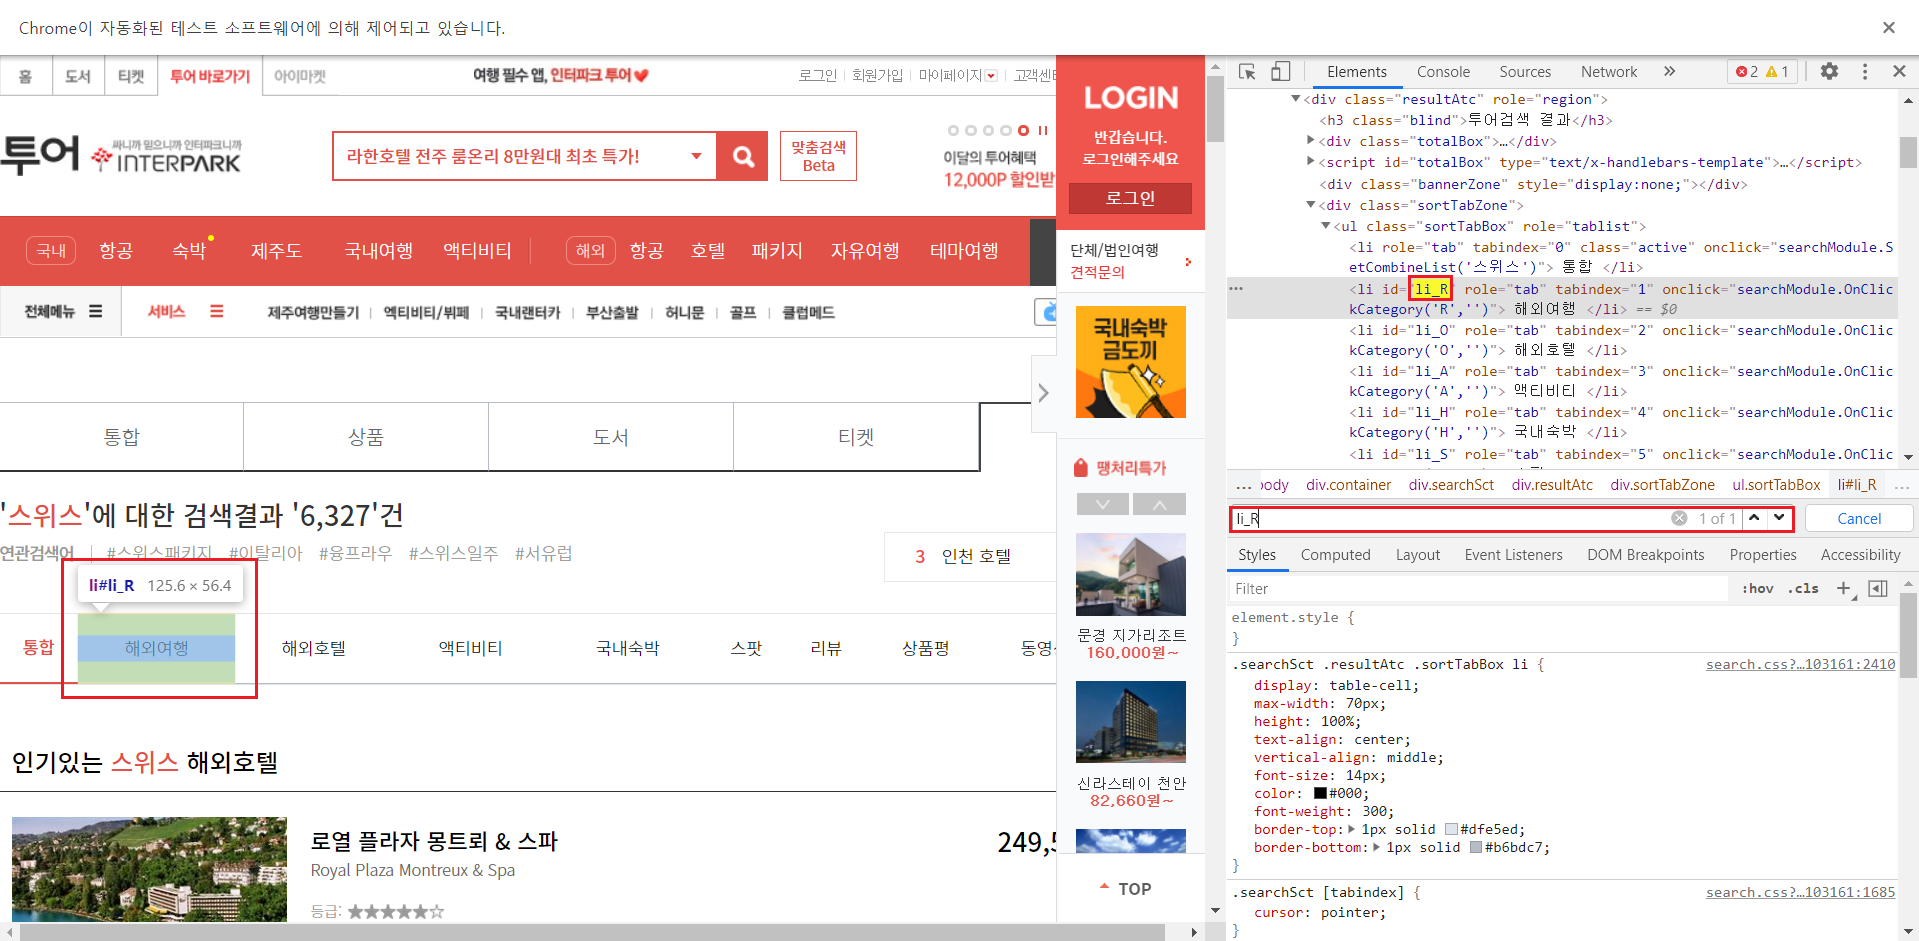Open the 전체메뉴 hamburger menu
This screenshot has height=941, width=1919.
(x=95, y=312)
